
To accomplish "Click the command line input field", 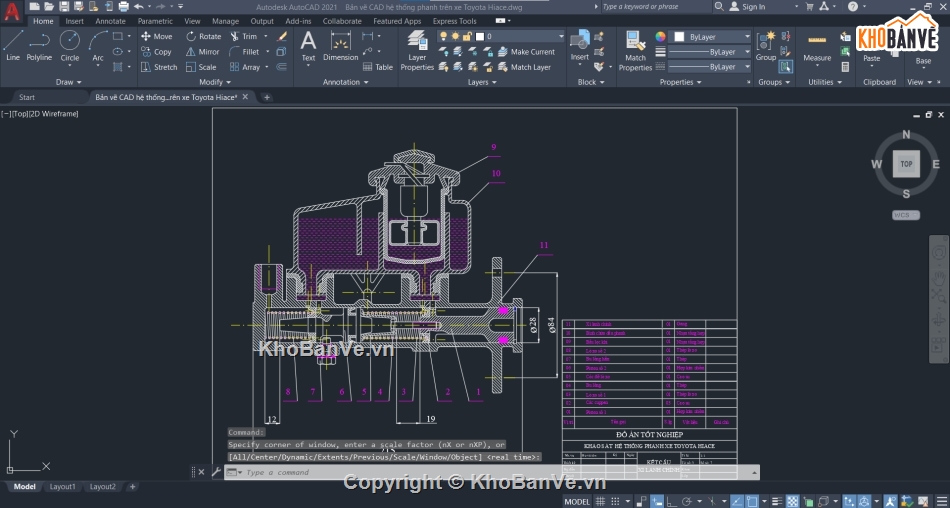I will (x=497, y=472).
